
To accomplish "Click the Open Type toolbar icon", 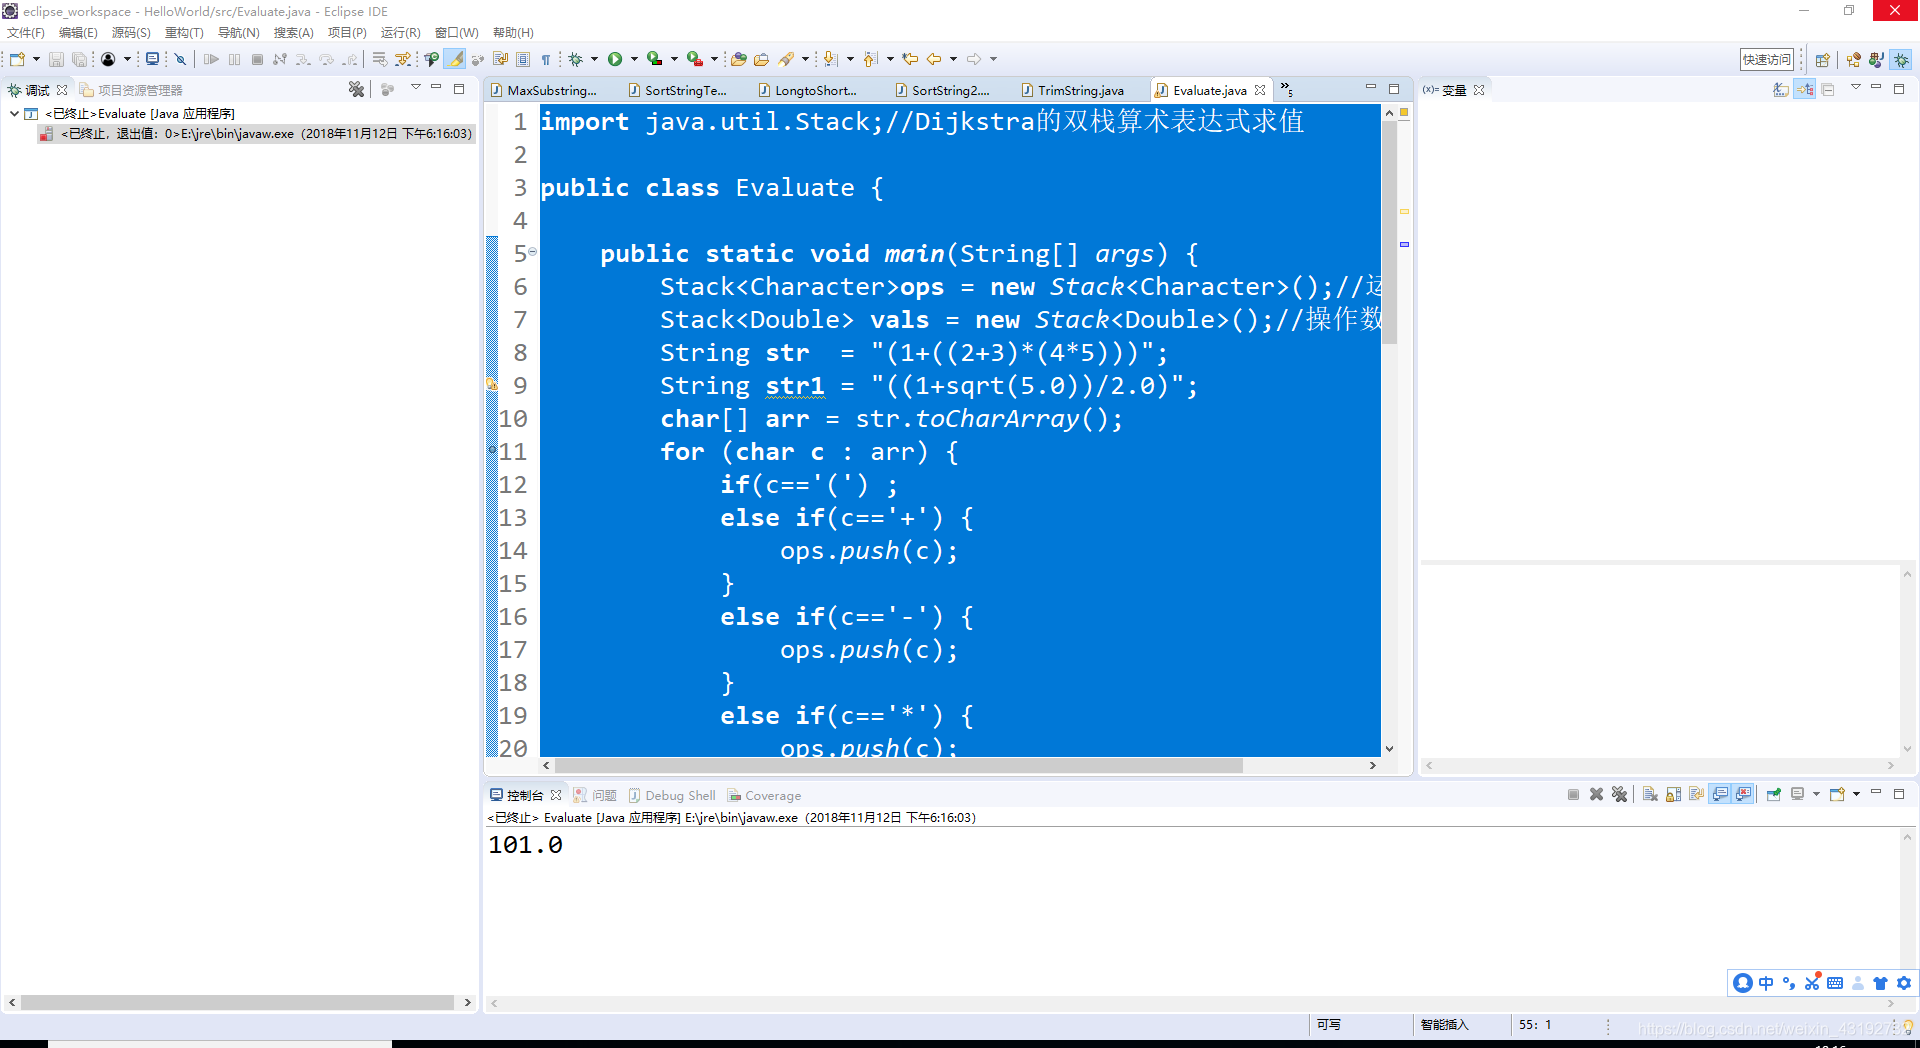I will pyautogui.click(x=738, y=60).
